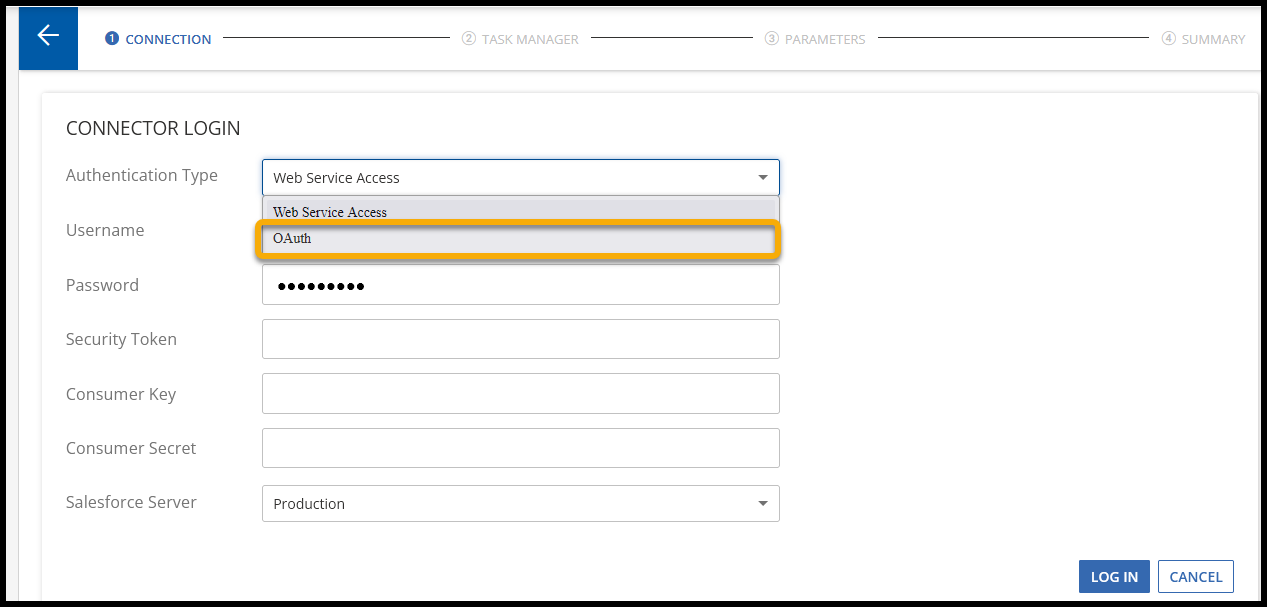
Task: Click the back arrow button
Action: 48,36
